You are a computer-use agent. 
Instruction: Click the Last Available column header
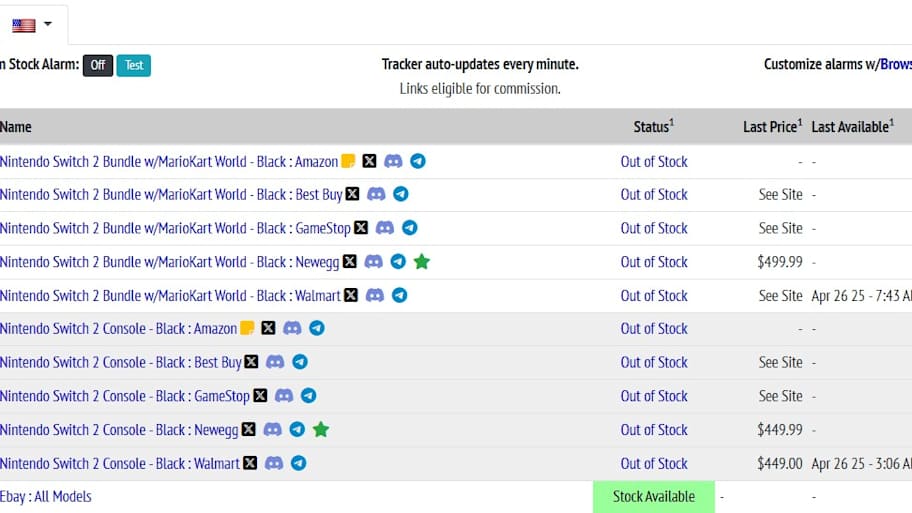[x=853, y=126]
